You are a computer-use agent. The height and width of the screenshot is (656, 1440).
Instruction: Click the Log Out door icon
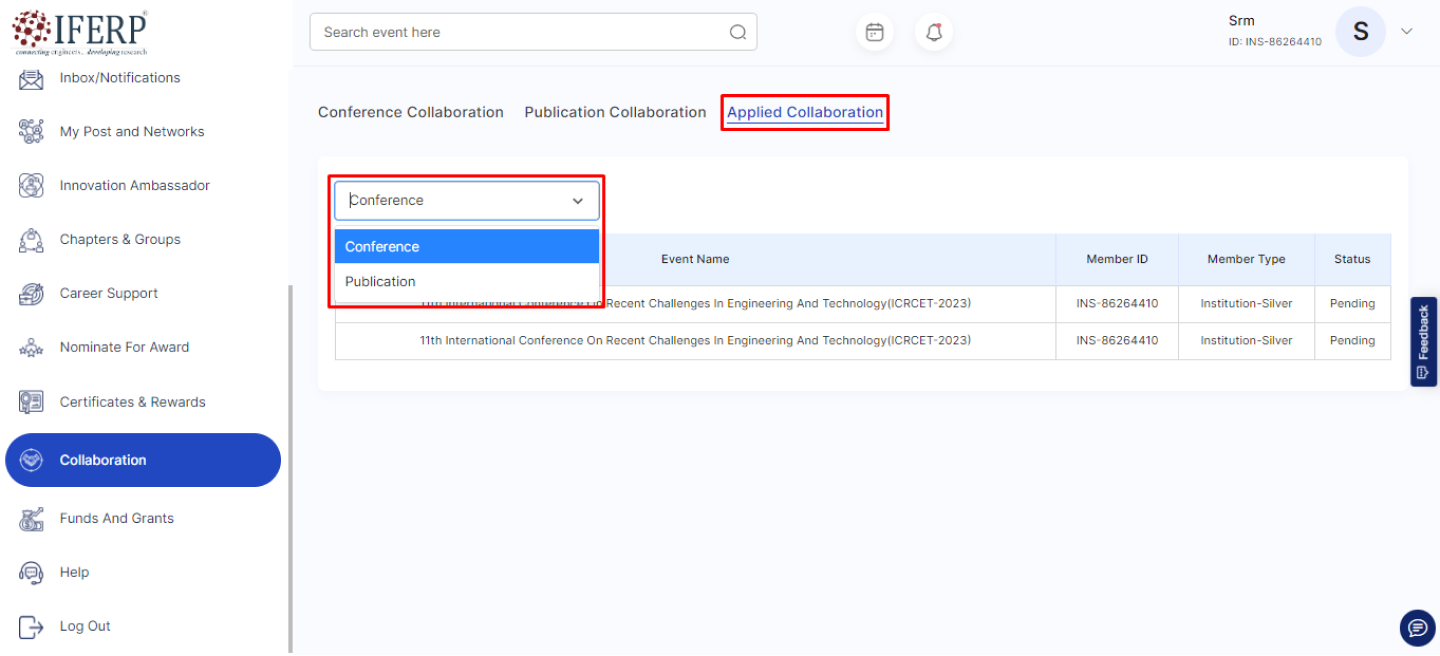[x=32, y=626]
